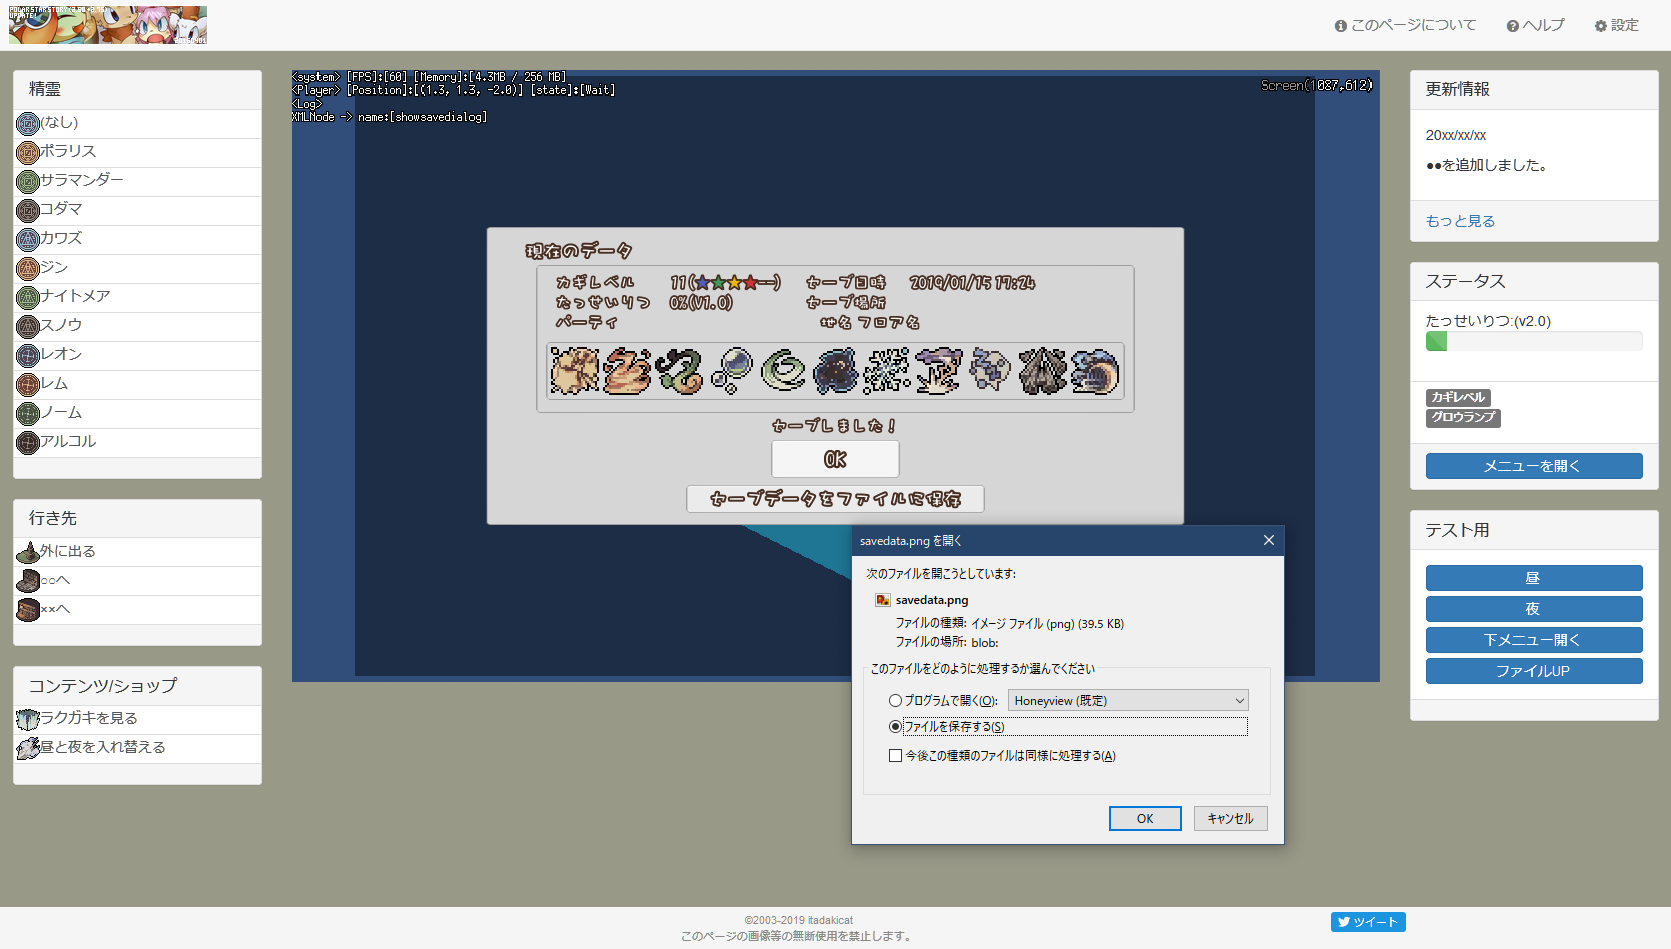The width and height of the screenshot is (1671, 949).
Task: Select the プログラムで開く radio button
Action: 895,701
